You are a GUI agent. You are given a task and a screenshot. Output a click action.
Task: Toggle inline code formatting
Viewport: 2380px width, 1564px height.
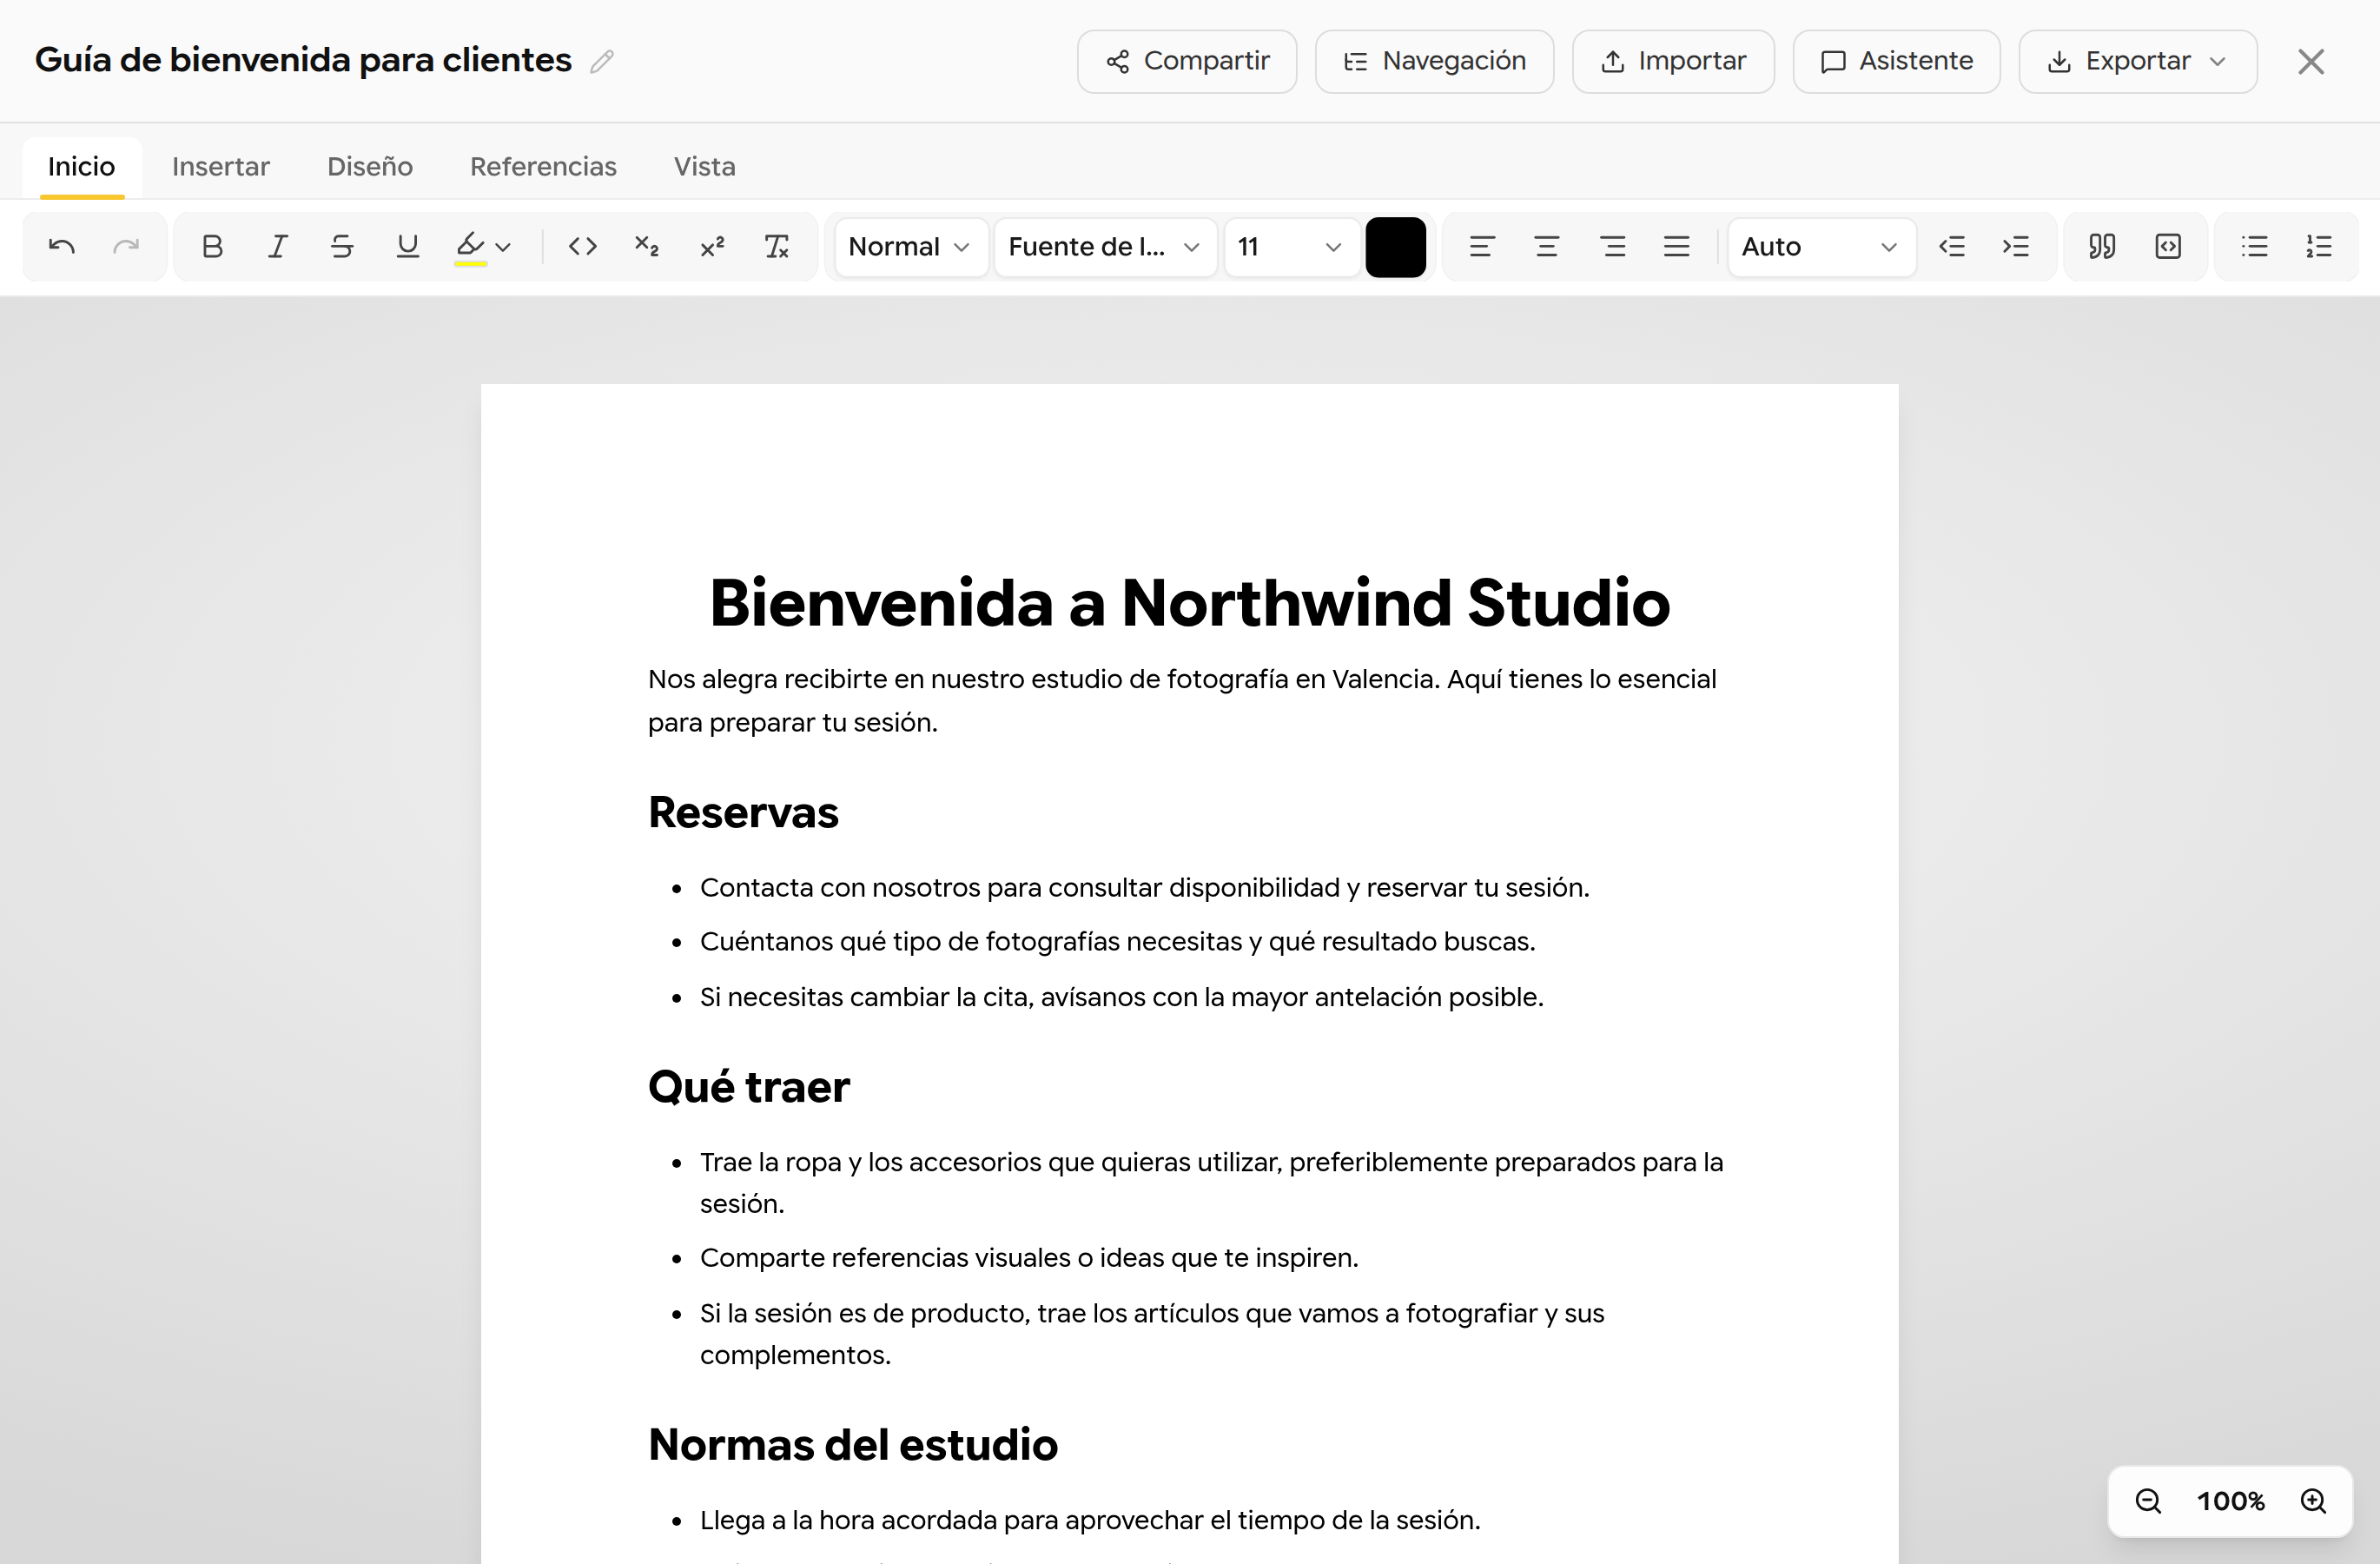click(x=582, y=246)
